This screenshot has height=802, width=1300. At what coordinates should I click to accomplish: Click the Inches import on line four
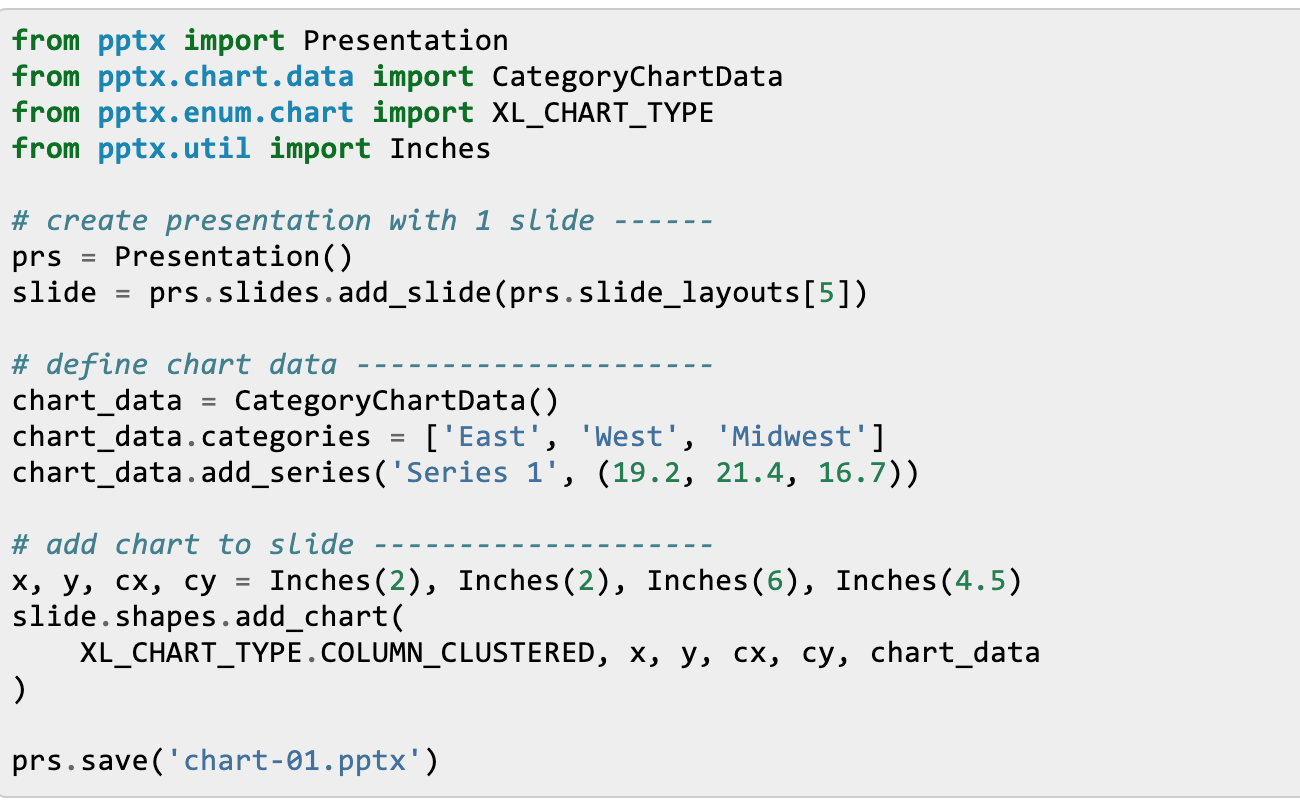tap(440, 149)
